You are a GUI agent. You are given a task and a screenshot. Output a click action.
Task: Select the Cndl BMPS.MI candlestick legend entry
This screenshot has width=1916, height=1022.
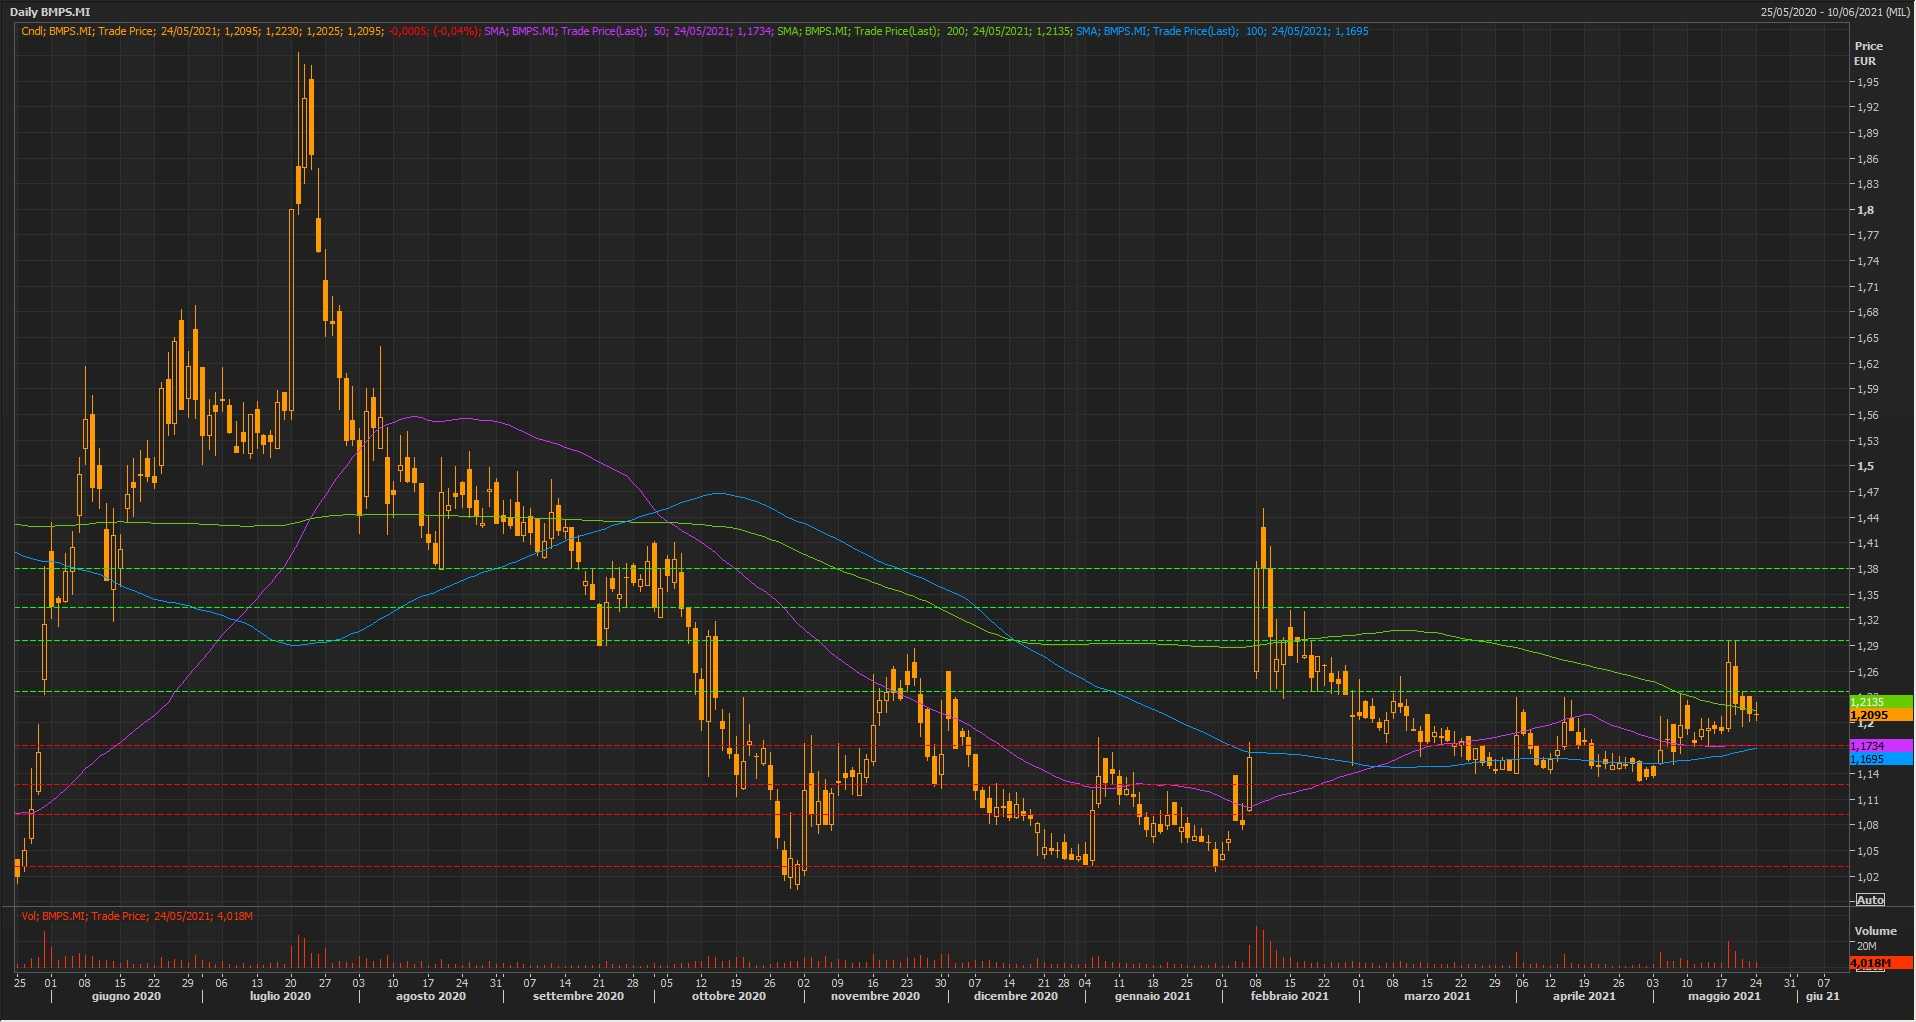[250, 31]
